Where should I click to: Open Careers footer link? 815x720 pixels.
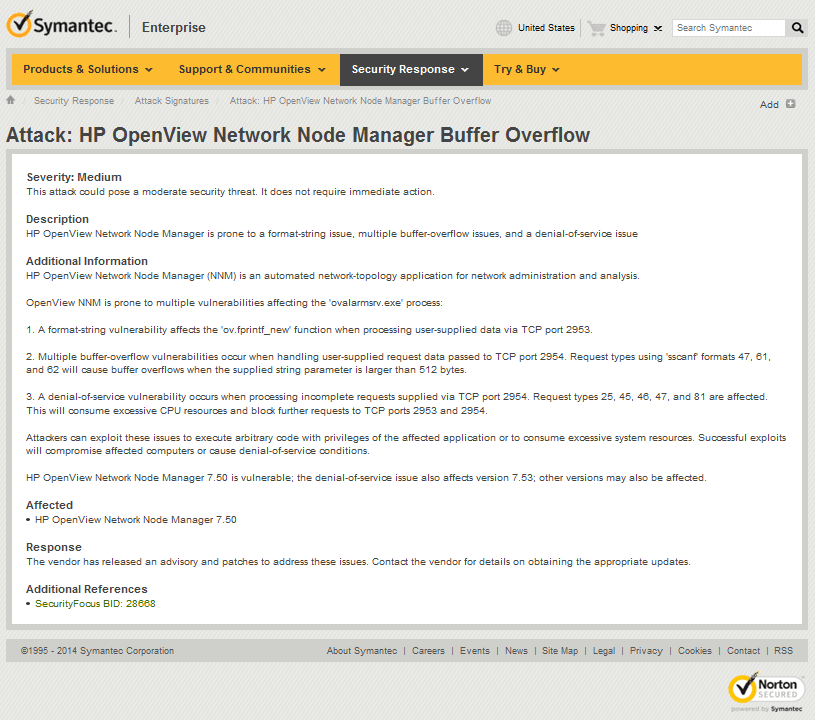click(428, 650)
